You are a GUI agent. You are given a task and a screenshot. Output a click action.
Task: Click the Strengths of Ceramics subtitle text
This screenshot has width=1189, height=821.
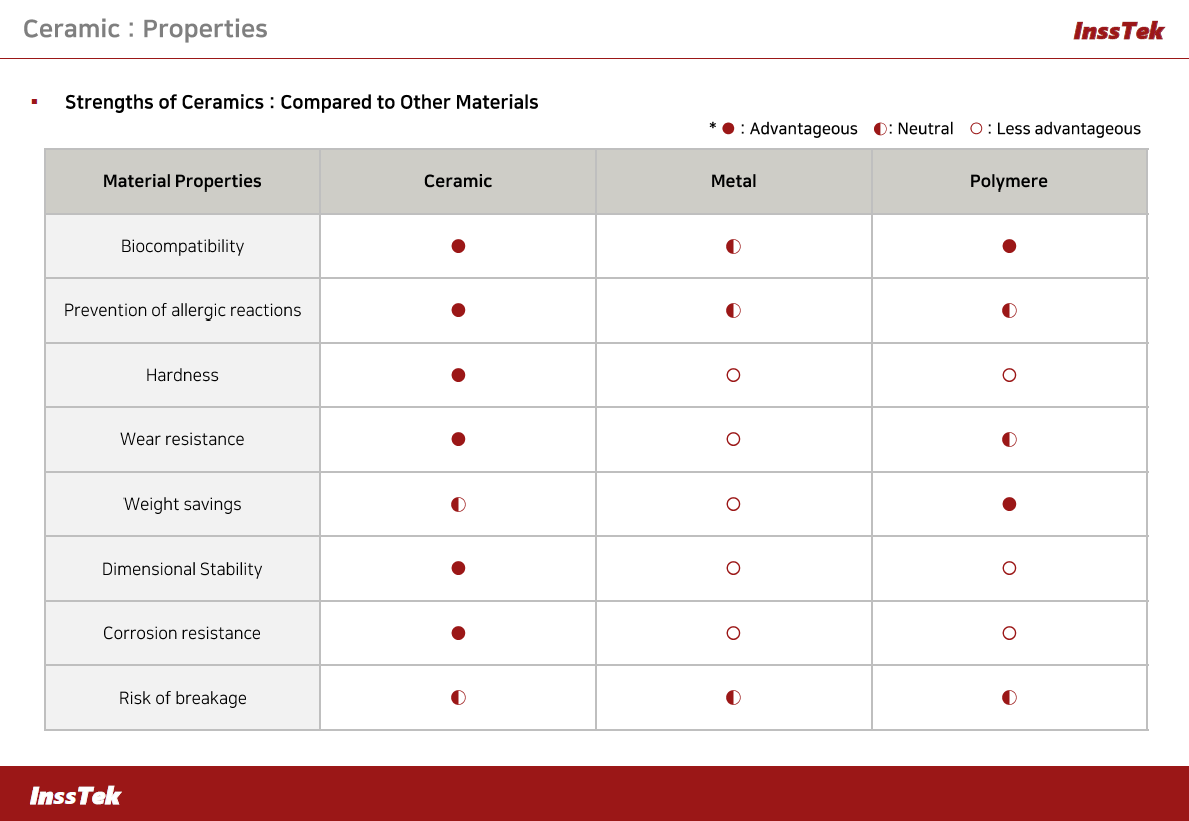click(301, 102)
